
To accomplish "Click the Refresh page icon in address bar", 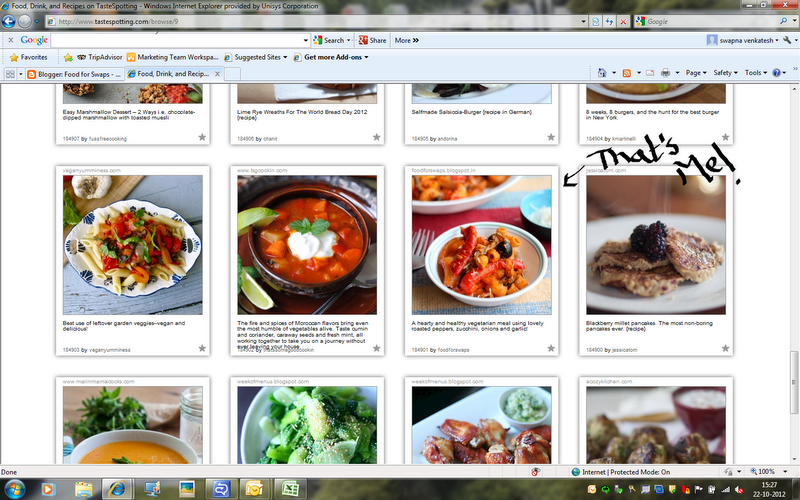I will tap(609, 21).
